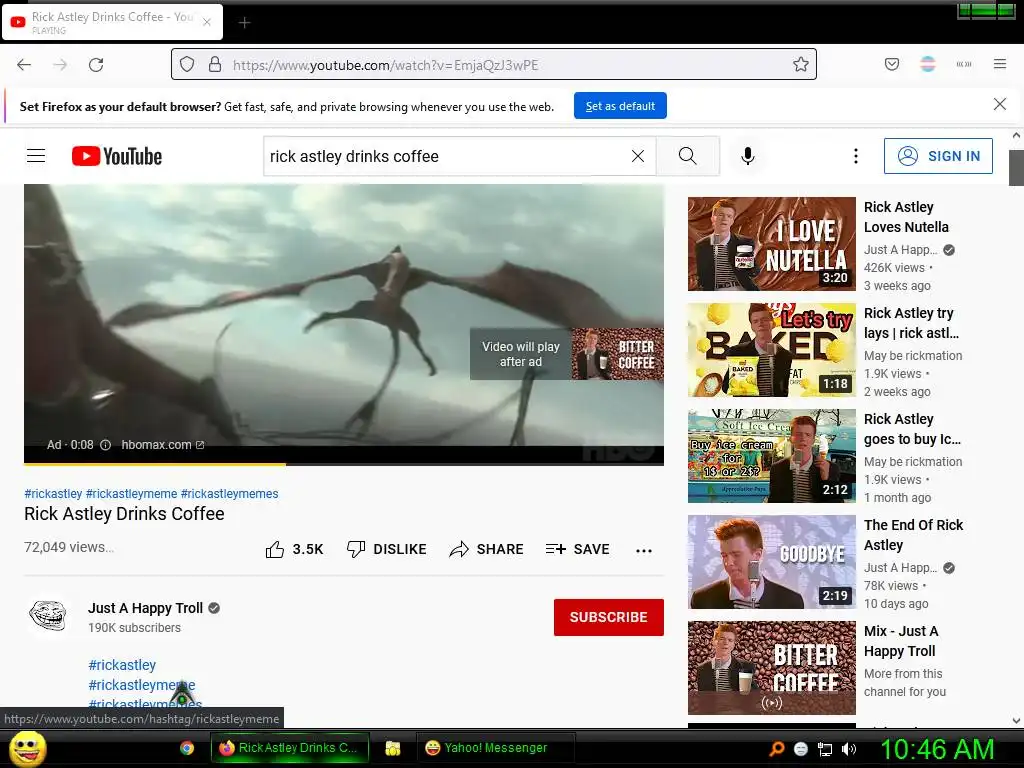
Task: Click the URL address bar
Action: (494, 65)
